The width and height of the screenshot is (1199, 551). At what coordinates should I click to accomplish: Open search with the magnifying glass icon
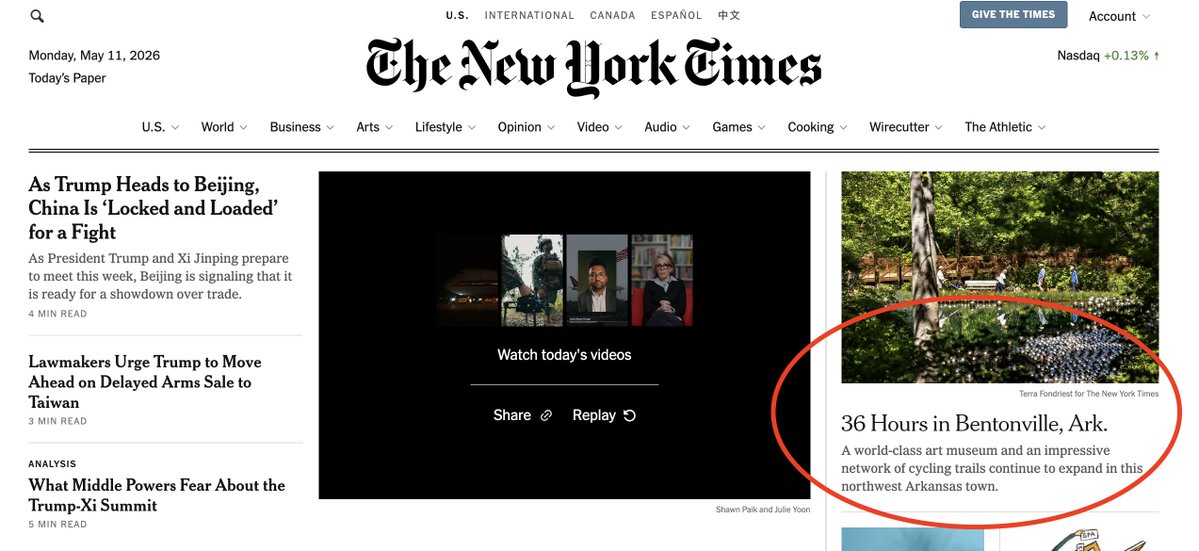[37, 16]
